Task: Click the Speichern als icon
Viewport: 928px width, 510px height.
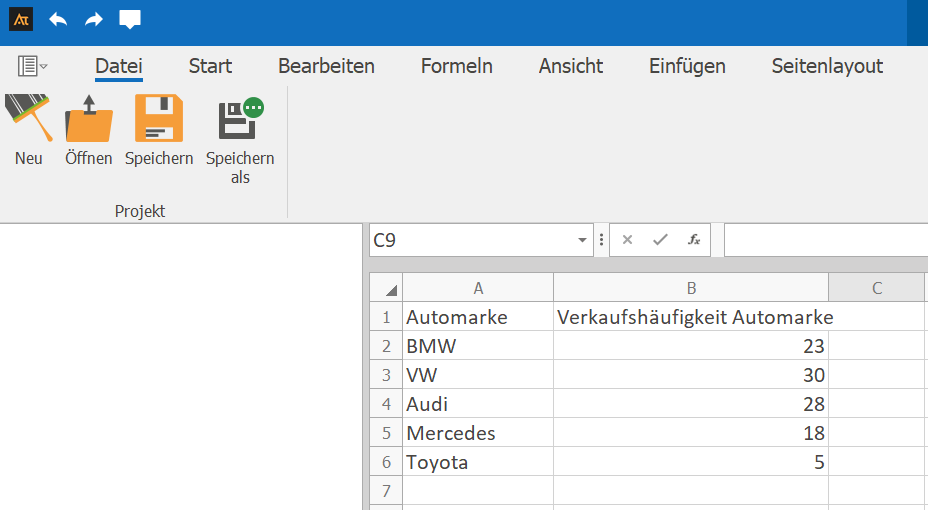Action: click(240, 120)
